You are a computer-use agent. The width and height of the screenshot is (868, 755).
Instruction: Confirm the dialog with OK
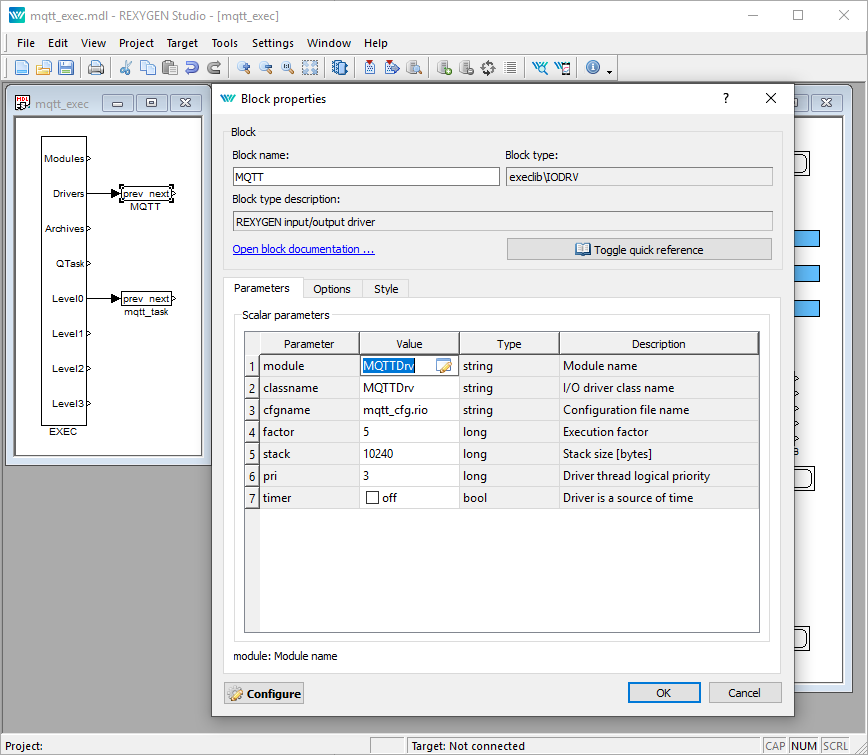[664, 693]
